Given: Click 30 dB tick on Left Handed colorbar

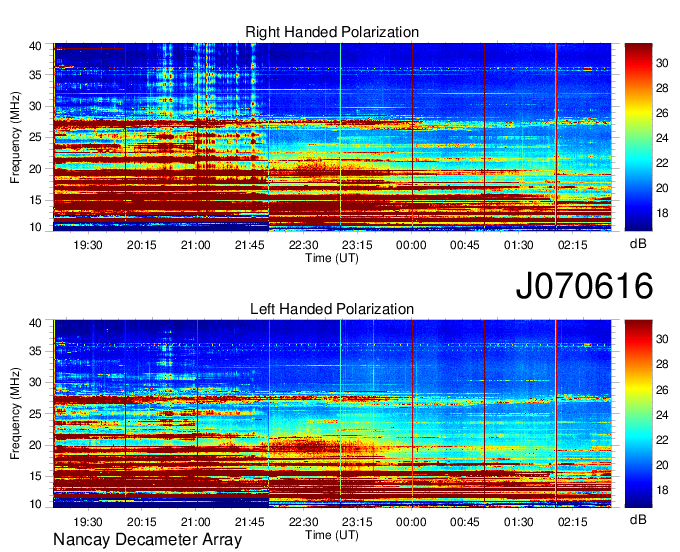Looking at the screenshot, I should pyautogui.click(x=662, y=339).
